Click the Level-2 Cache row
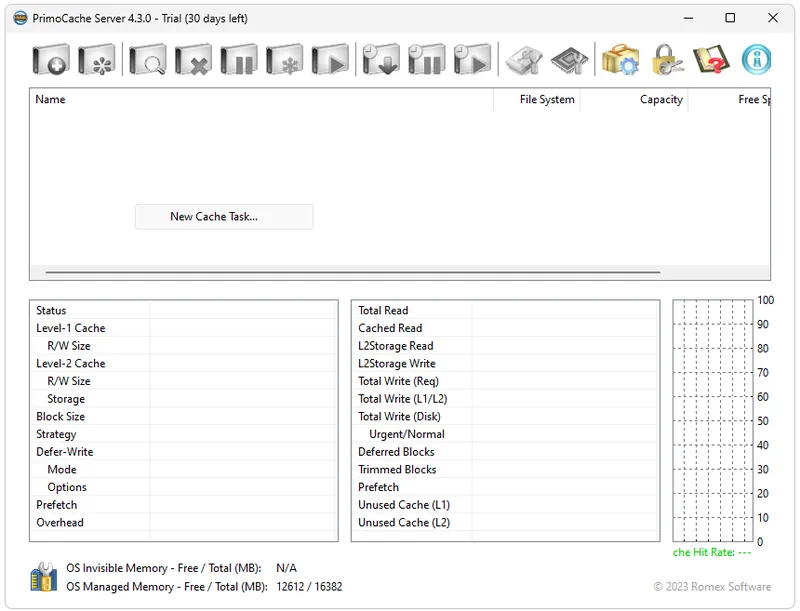This screenshot has width=800, height=611. click(x=184, y=364)
